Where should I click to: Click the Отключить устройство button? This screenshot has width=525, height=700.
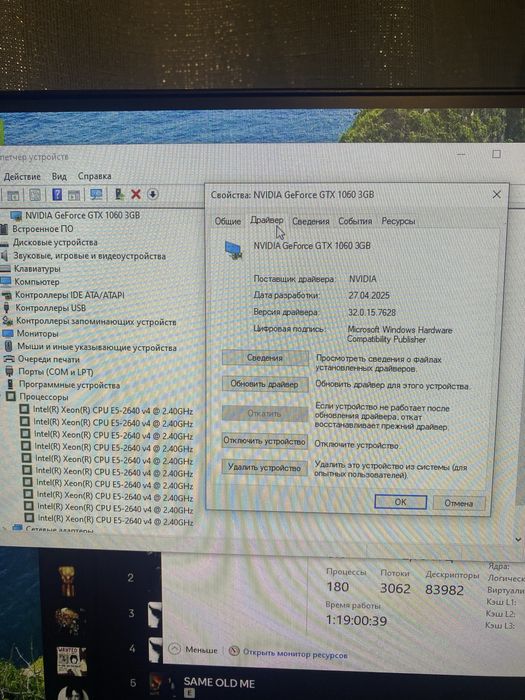pyautogui.click(x=265, y=441)
